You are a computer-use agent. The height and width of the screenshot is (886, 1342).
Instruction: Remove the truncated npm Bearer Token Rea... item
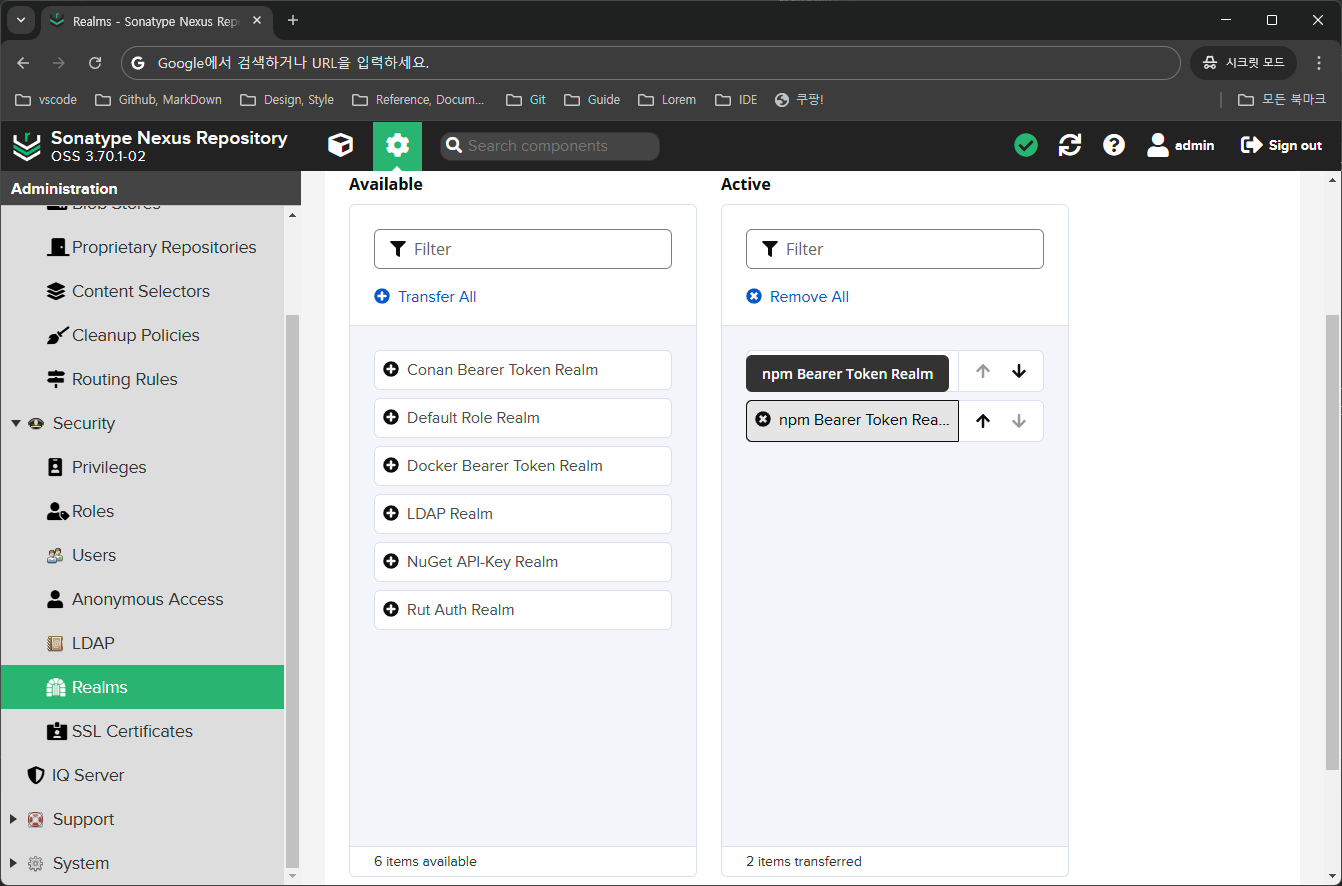coord(852,421)
